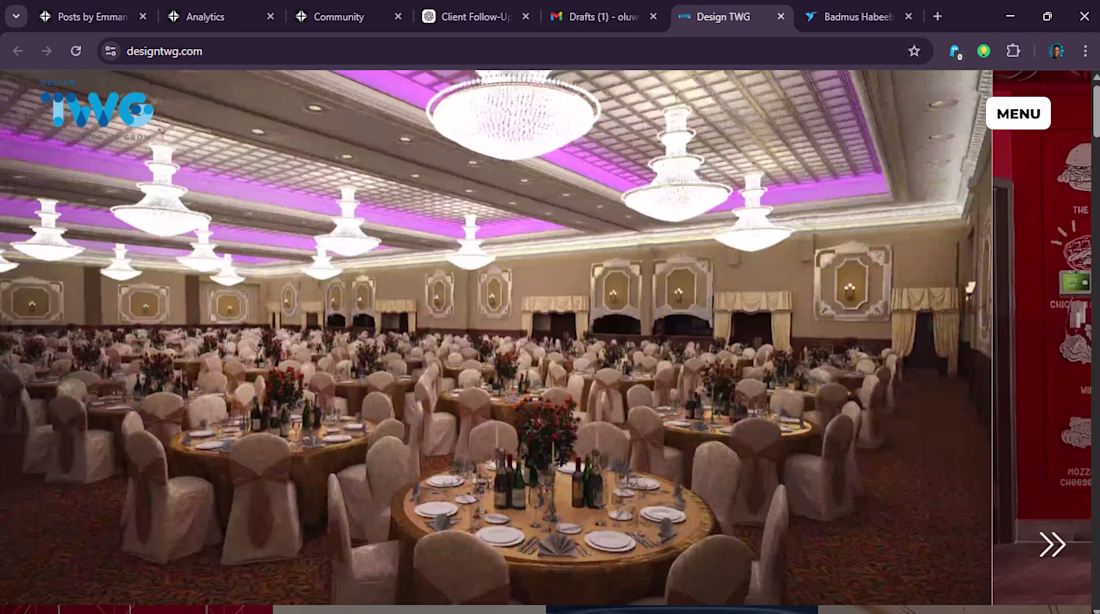Open the green circular extension icon

tap(984, 51)
